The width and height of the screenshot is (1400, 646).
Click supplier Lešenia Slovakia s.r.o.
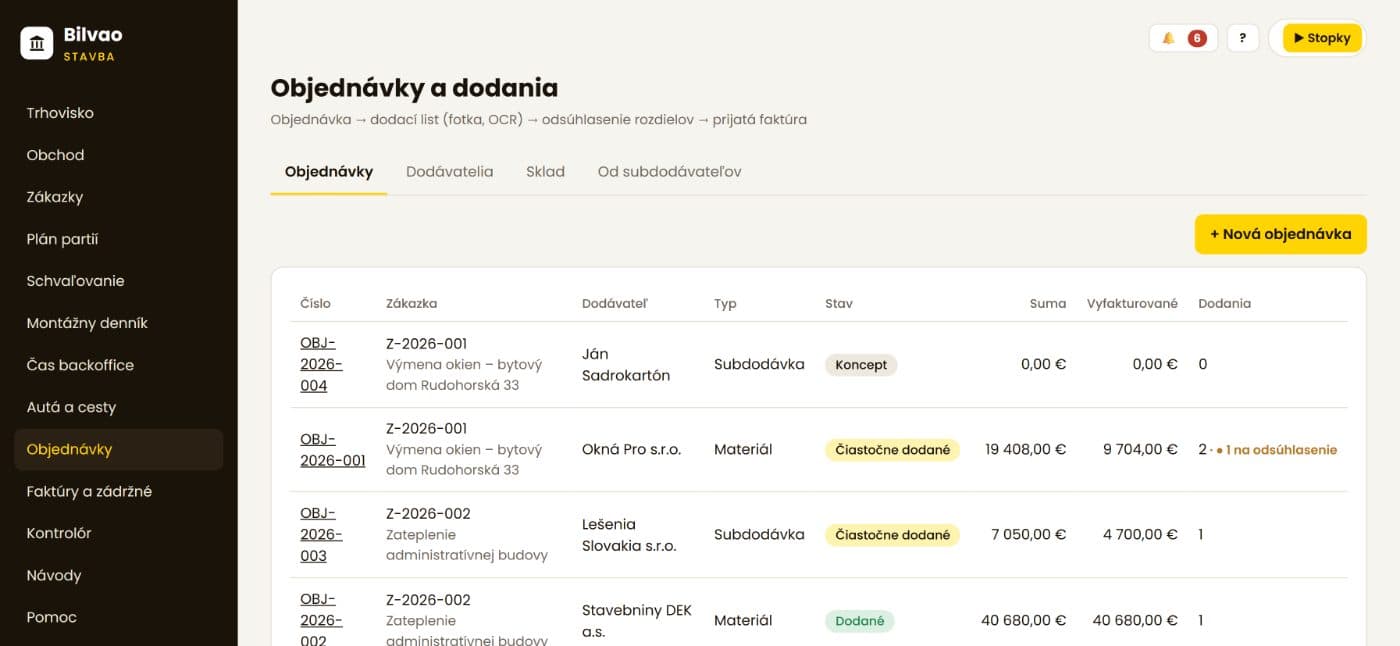click(629, 535)
